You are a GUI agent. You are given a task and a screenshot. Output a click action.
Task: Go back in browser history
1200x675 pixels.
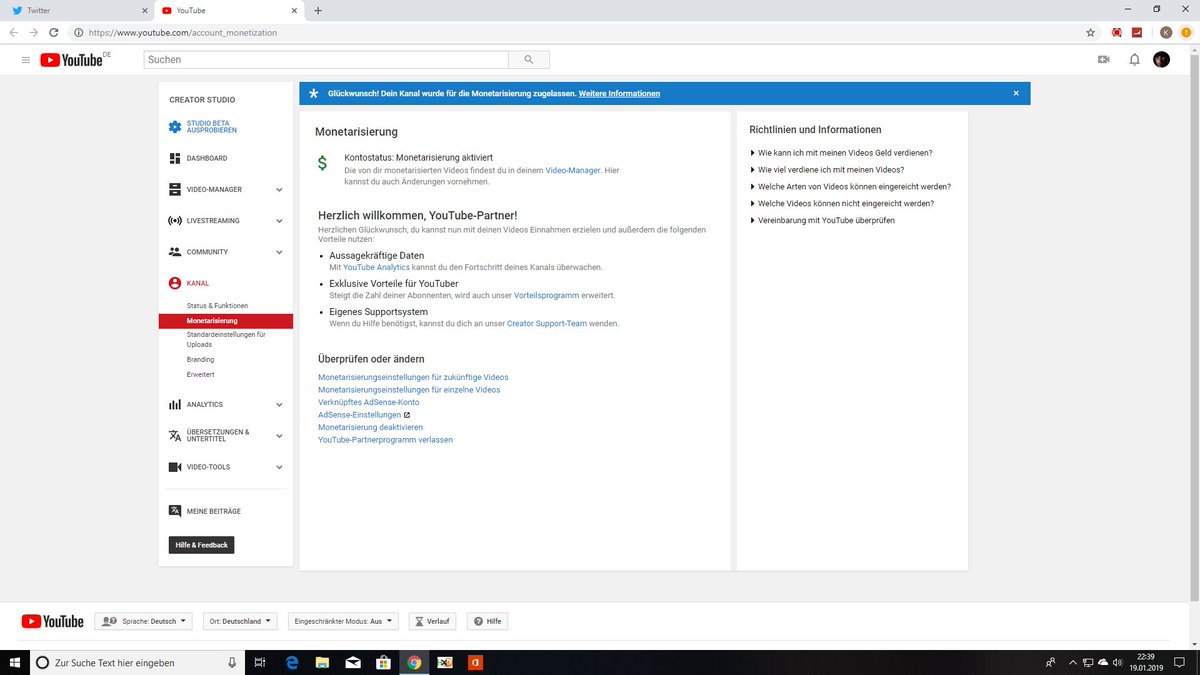(14, 32)
